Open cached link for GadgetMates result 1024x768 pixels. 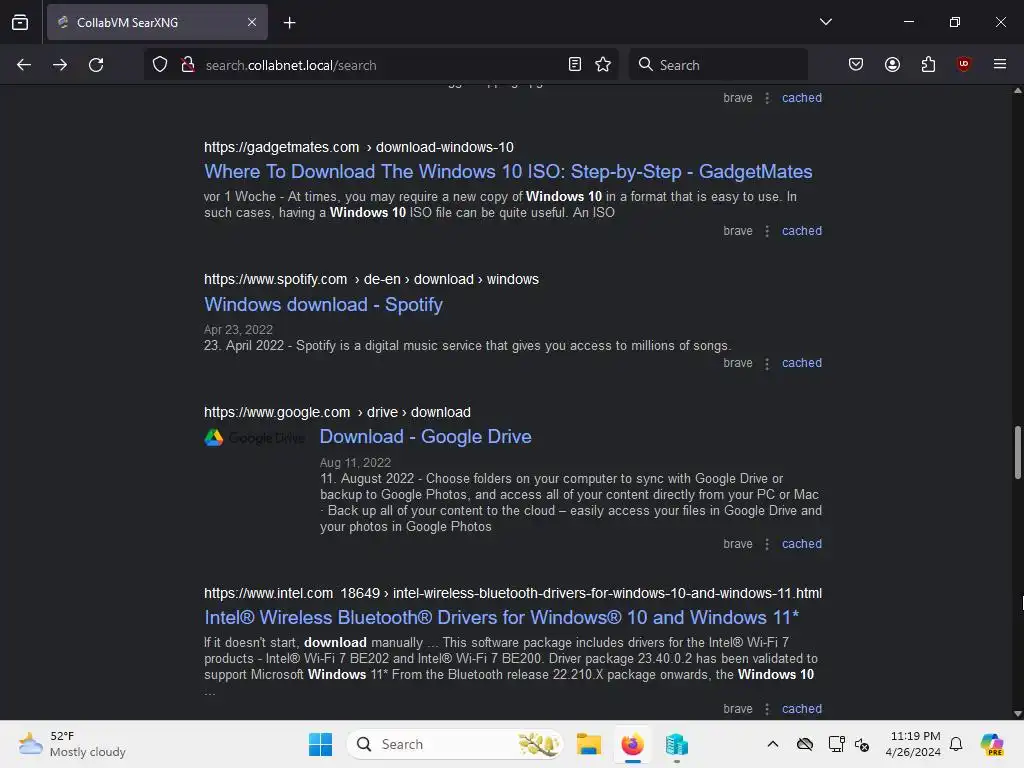(802, 231)
